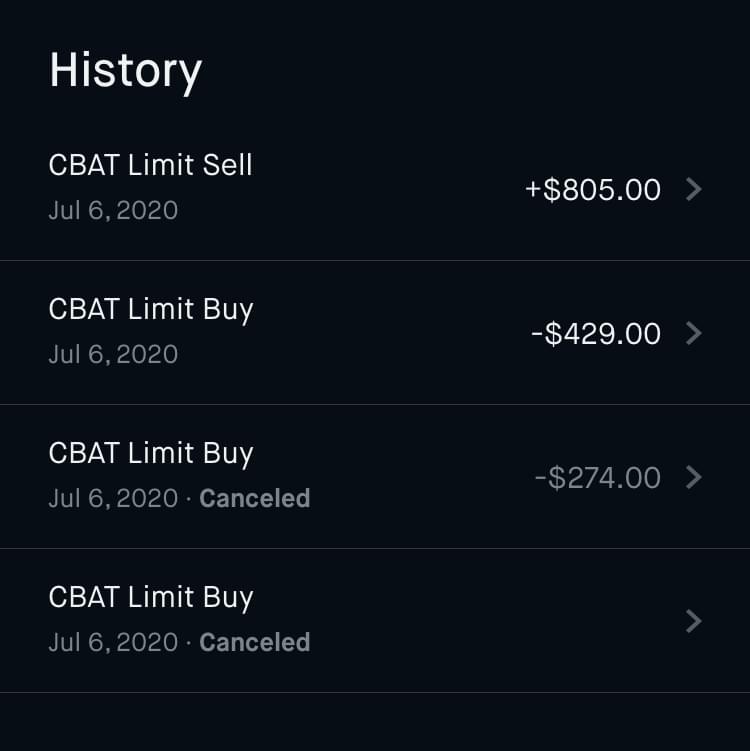This screenshot has width=750, height=751.
Task: Click the -$429.00 purchase amount
Action: point(596,334)
